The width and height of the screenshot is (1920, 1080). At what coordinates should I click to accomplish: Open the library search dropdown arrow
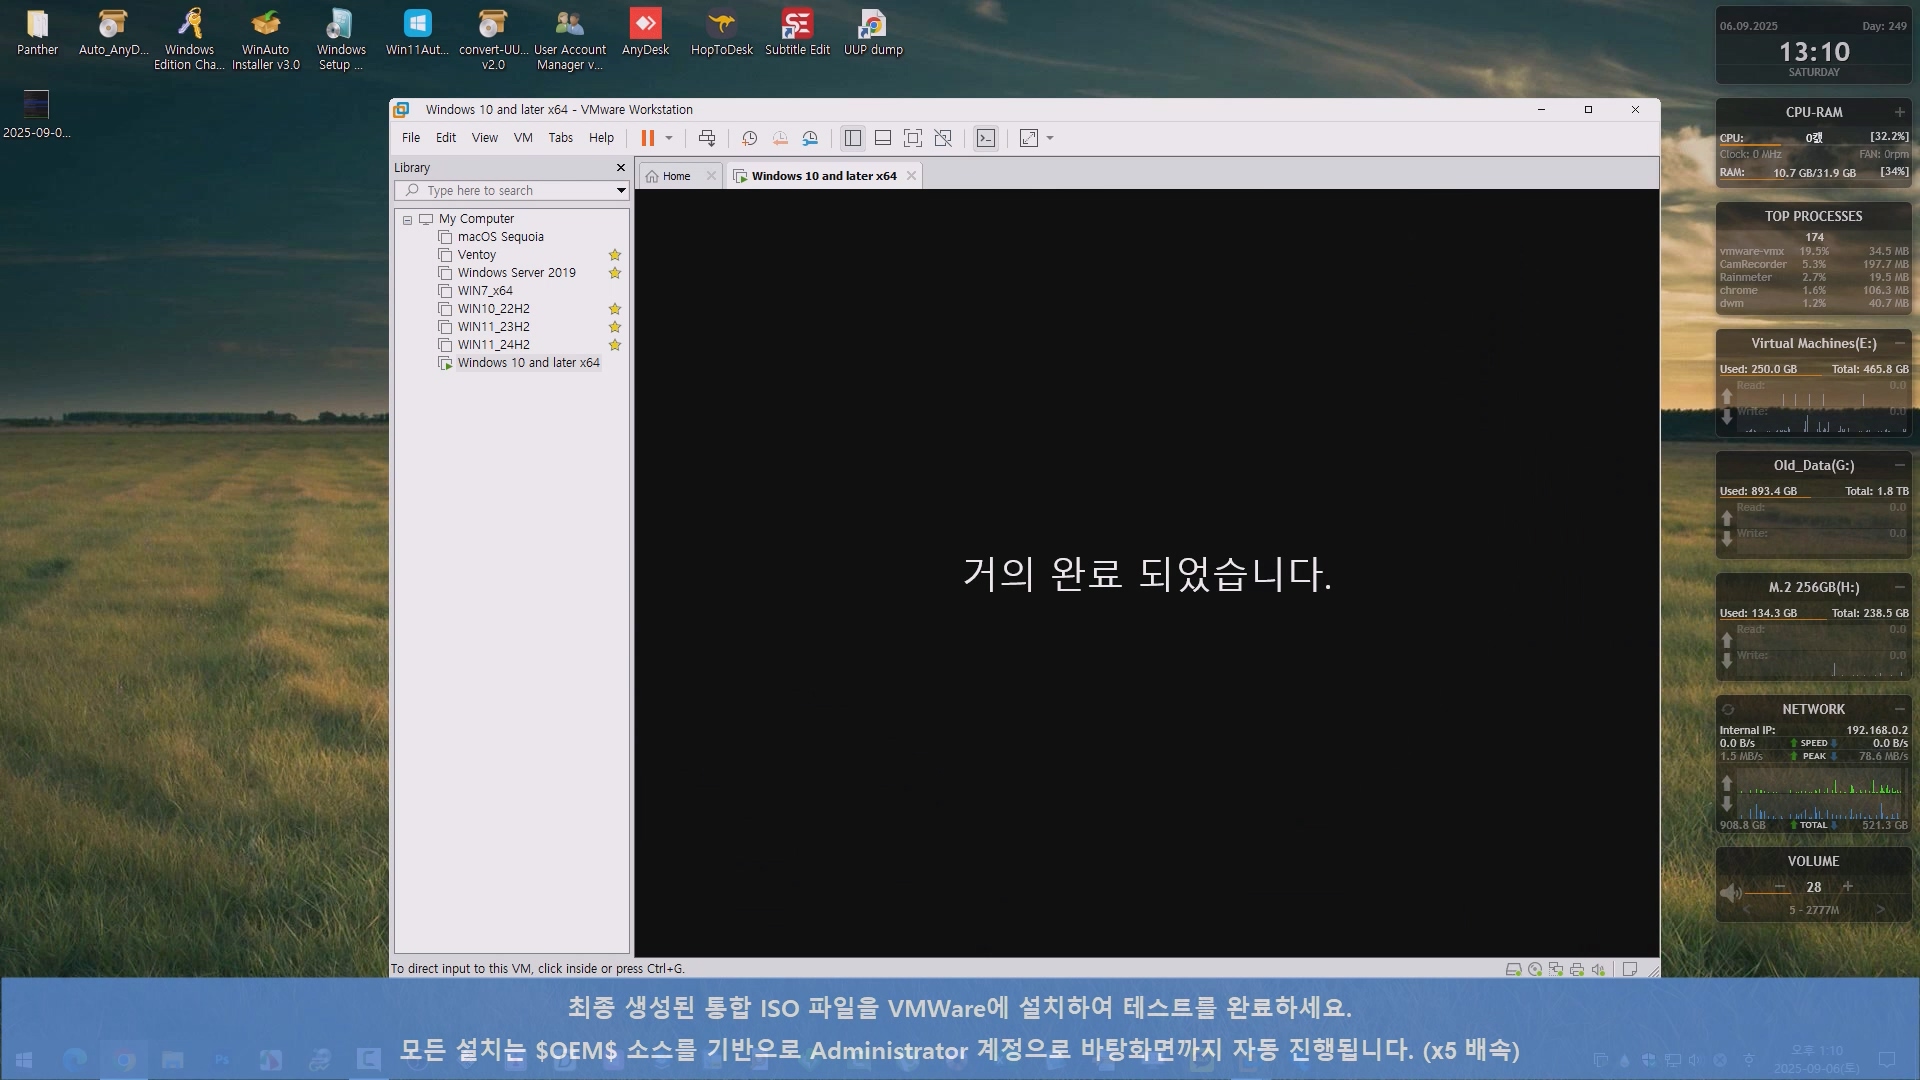621,190
